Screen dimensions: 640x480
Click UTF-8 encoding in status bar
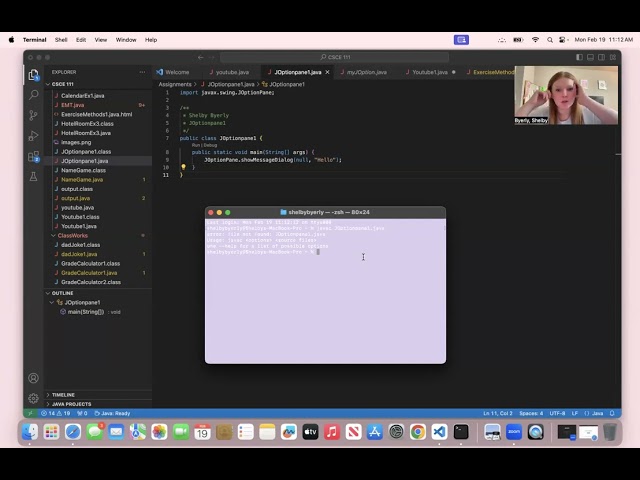coord(557,413)
